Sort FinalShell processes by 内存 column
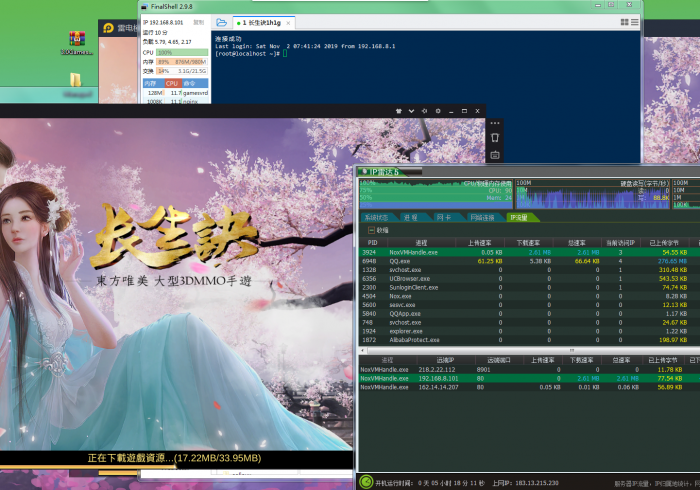 [x=153, y=83]
